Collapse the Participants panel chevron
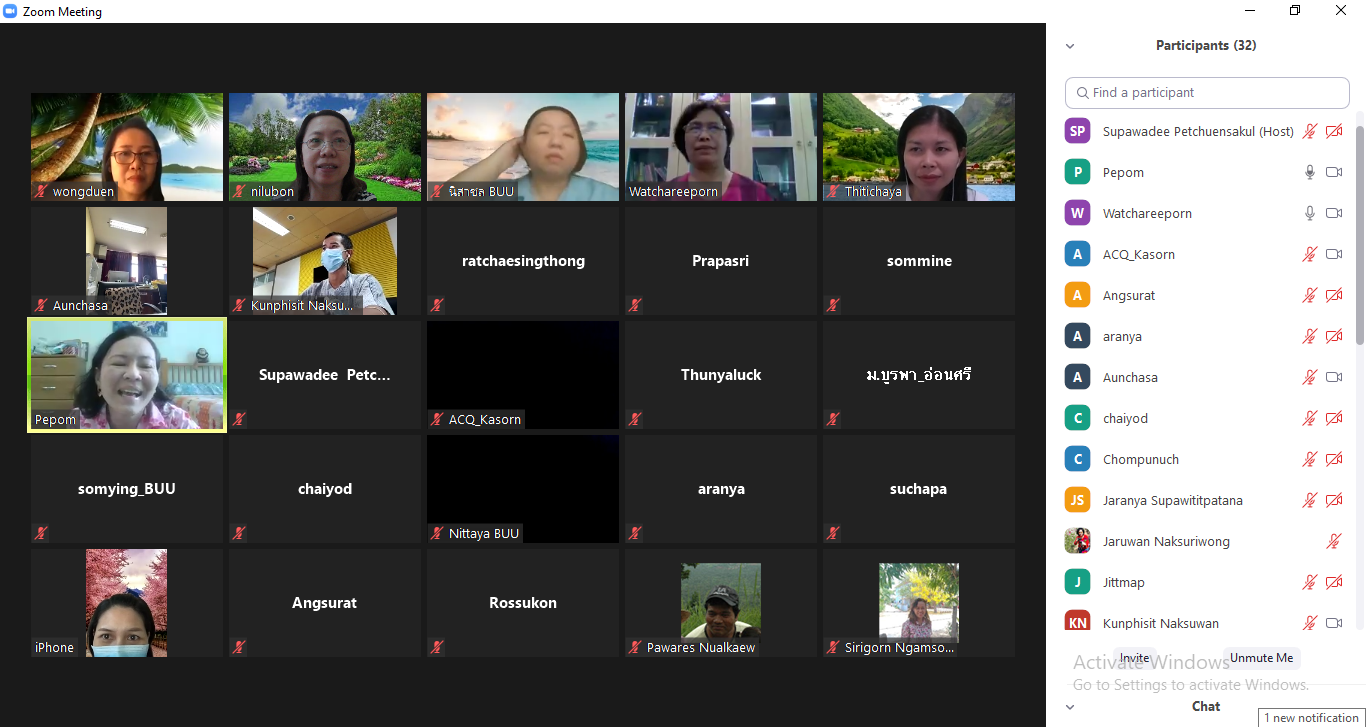1366x727 pixels. [x=1070, y=46]
